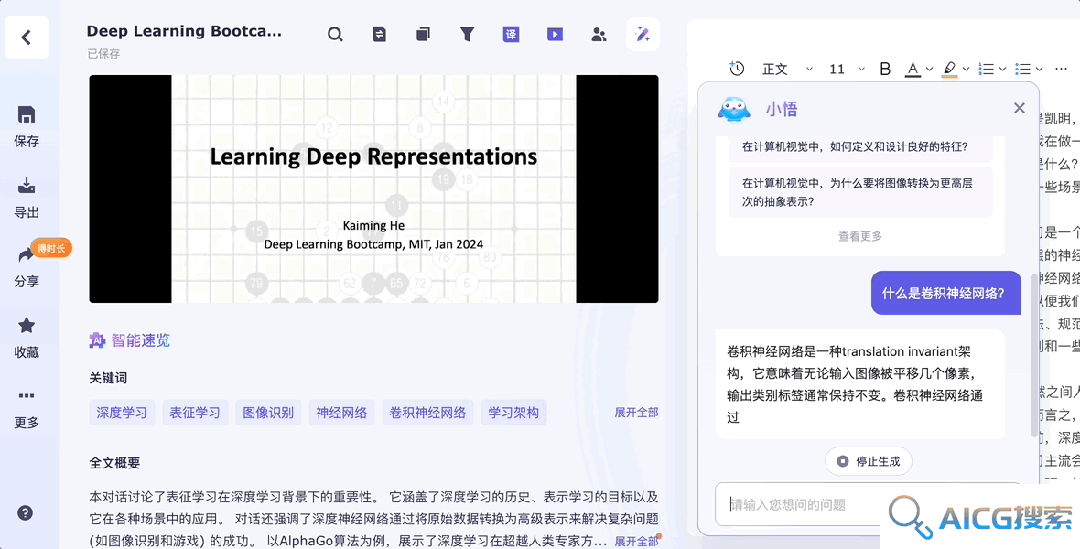1080x549 pixels.
Task: Expand the bulleted list dropdown arrow
Action: point(1039,69)
